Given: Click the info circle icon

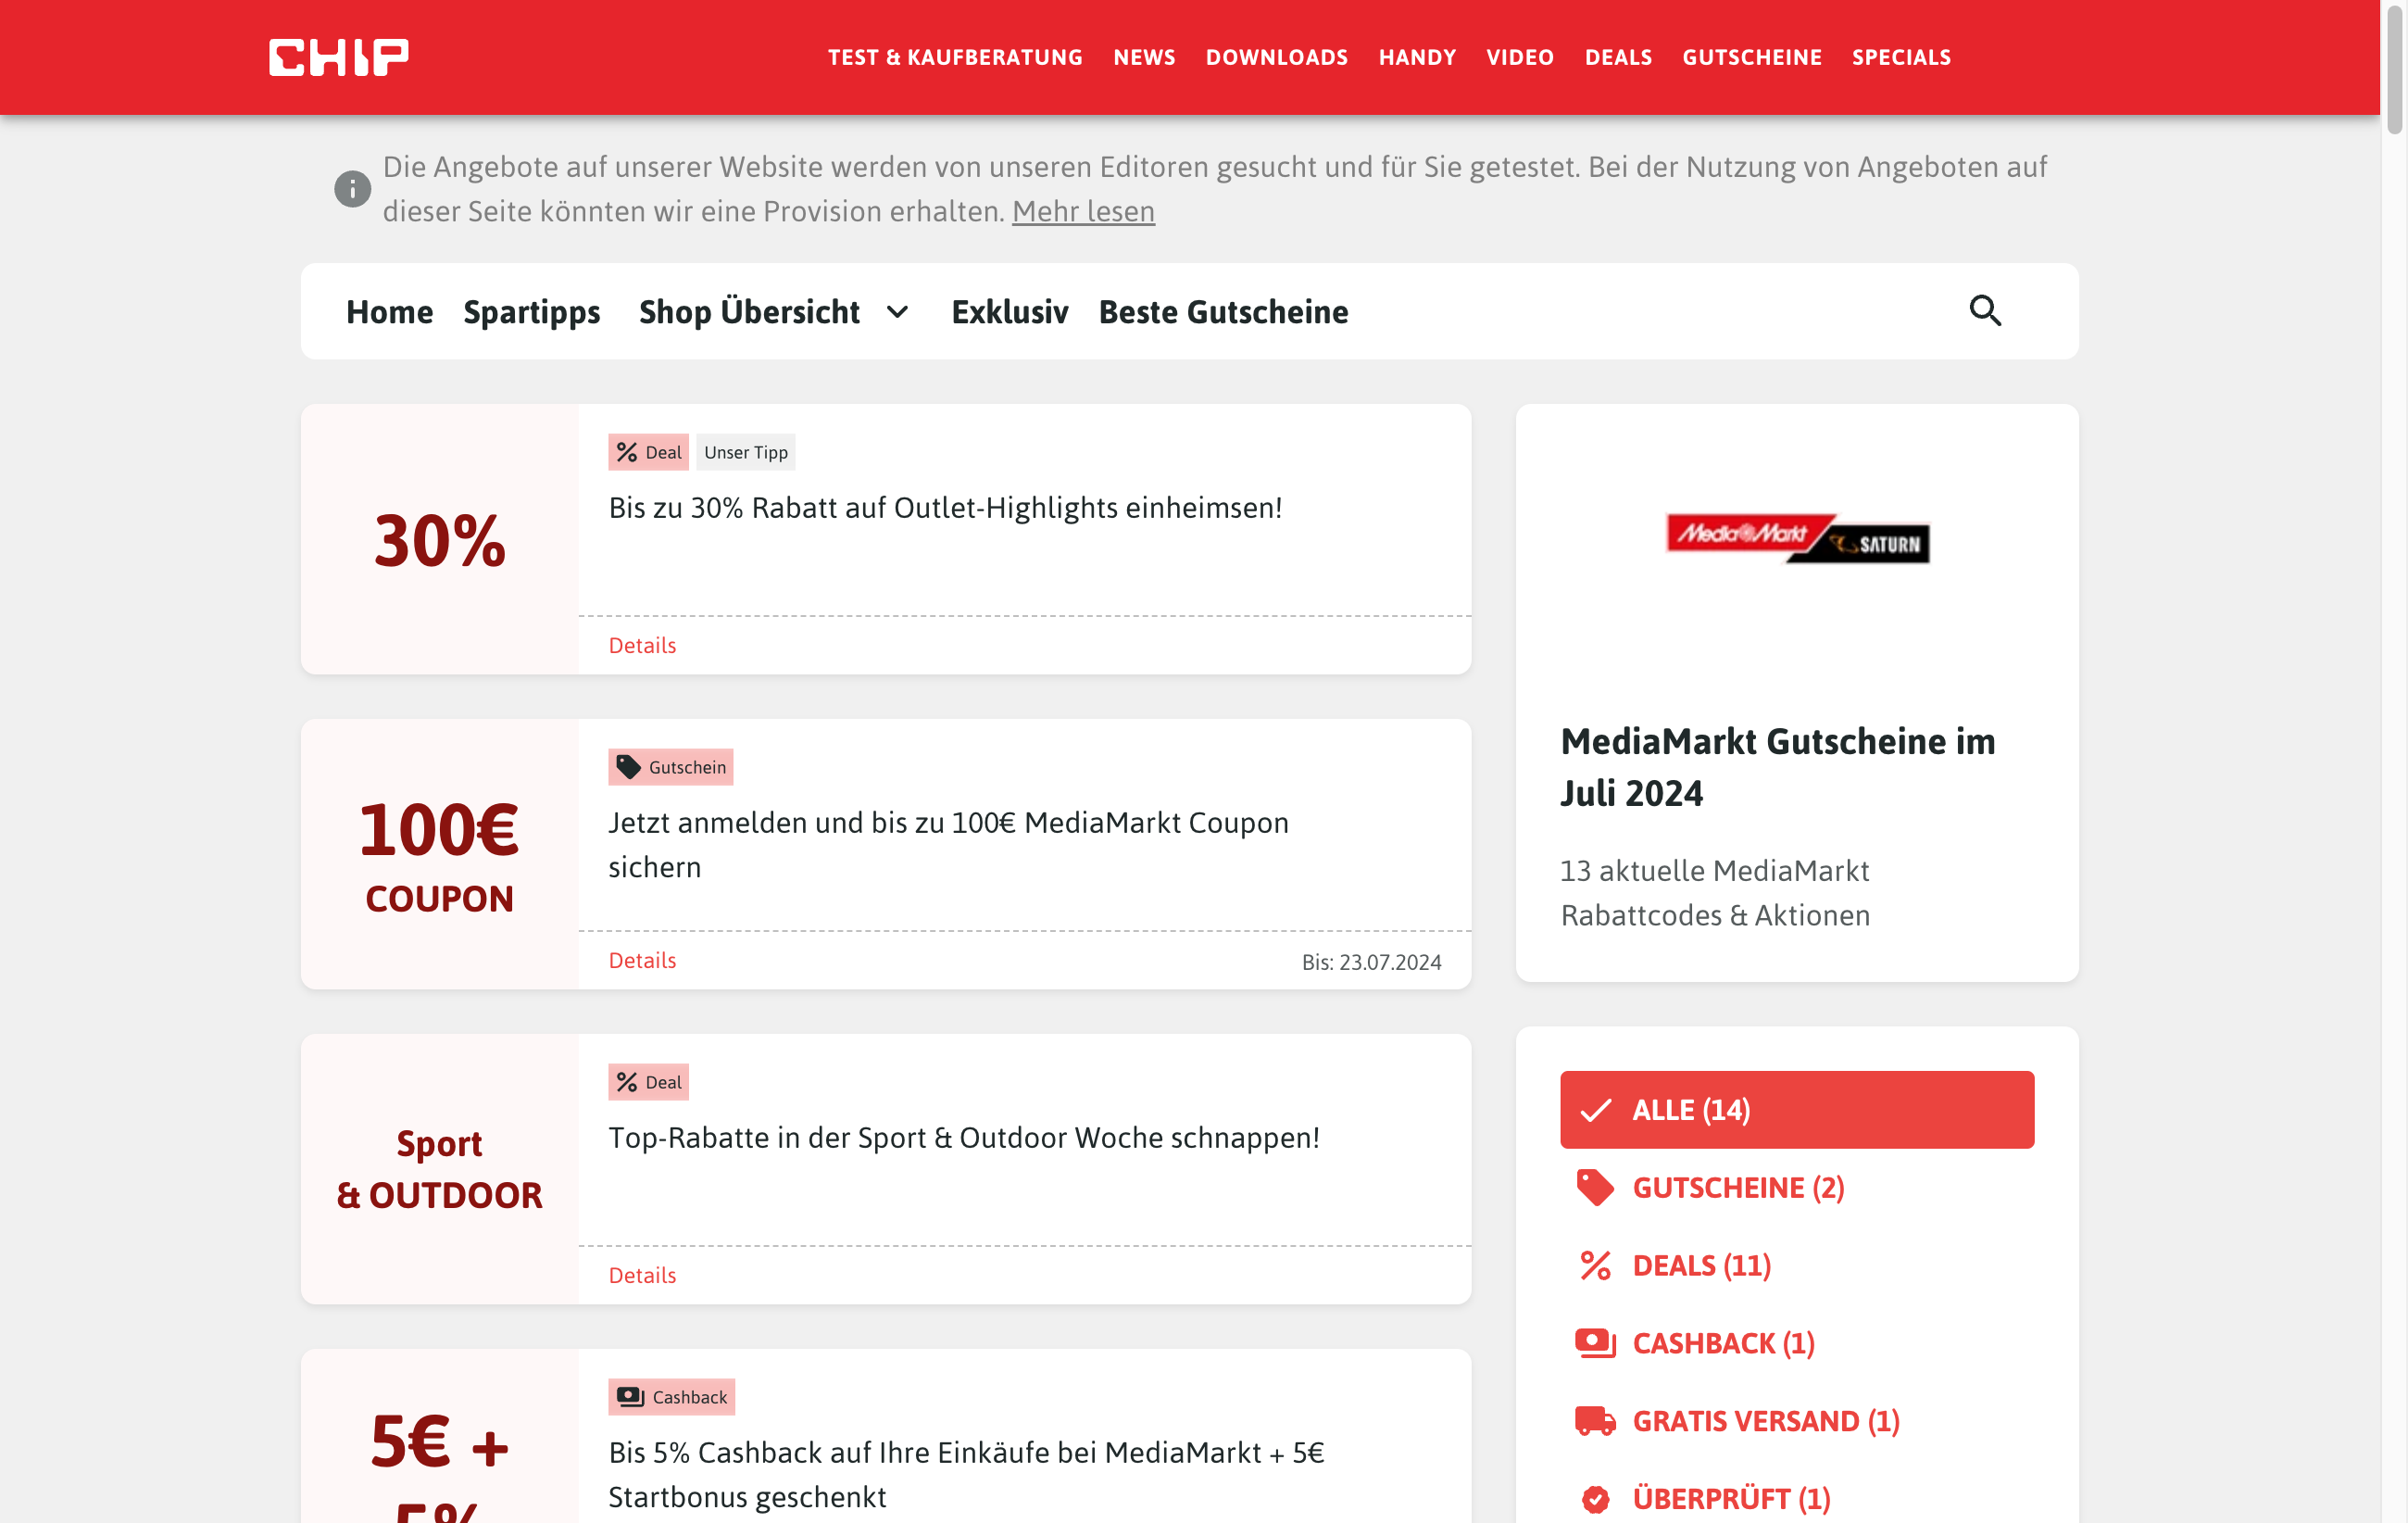Looking at the screenshot, I should click(351, 190).
